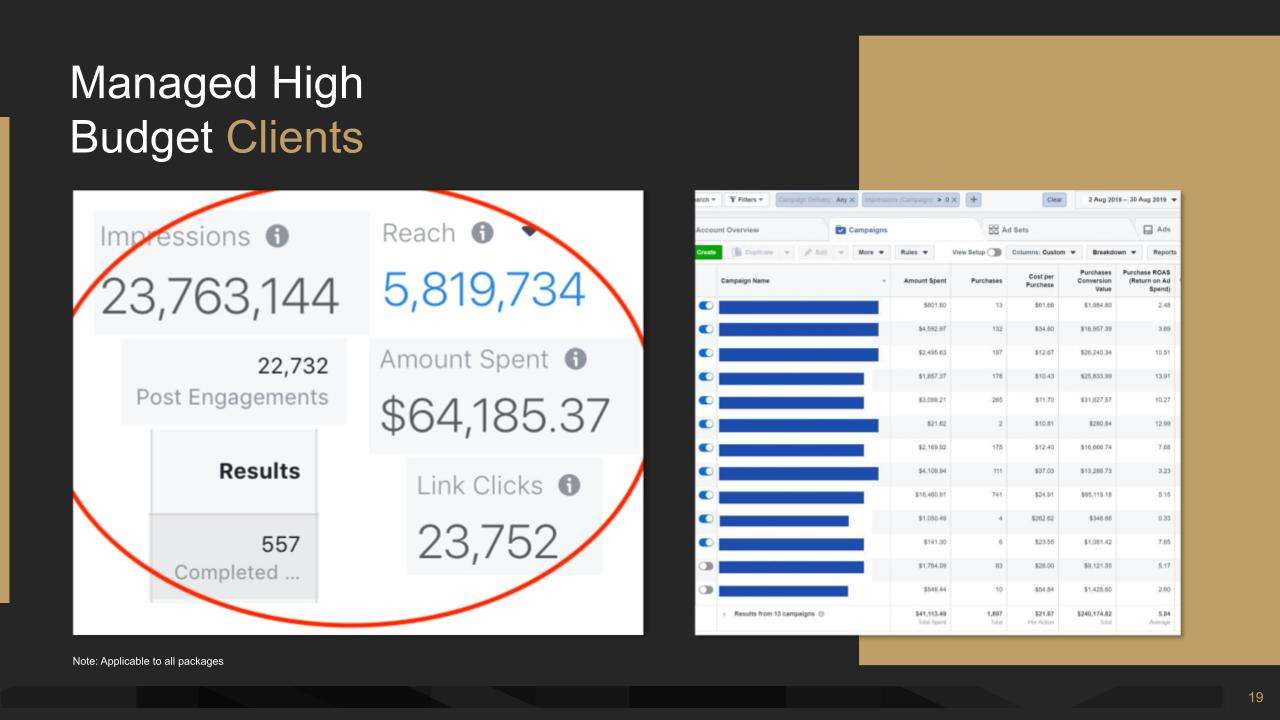Click the 23,752 link clicks value

[x=488, y=541]
